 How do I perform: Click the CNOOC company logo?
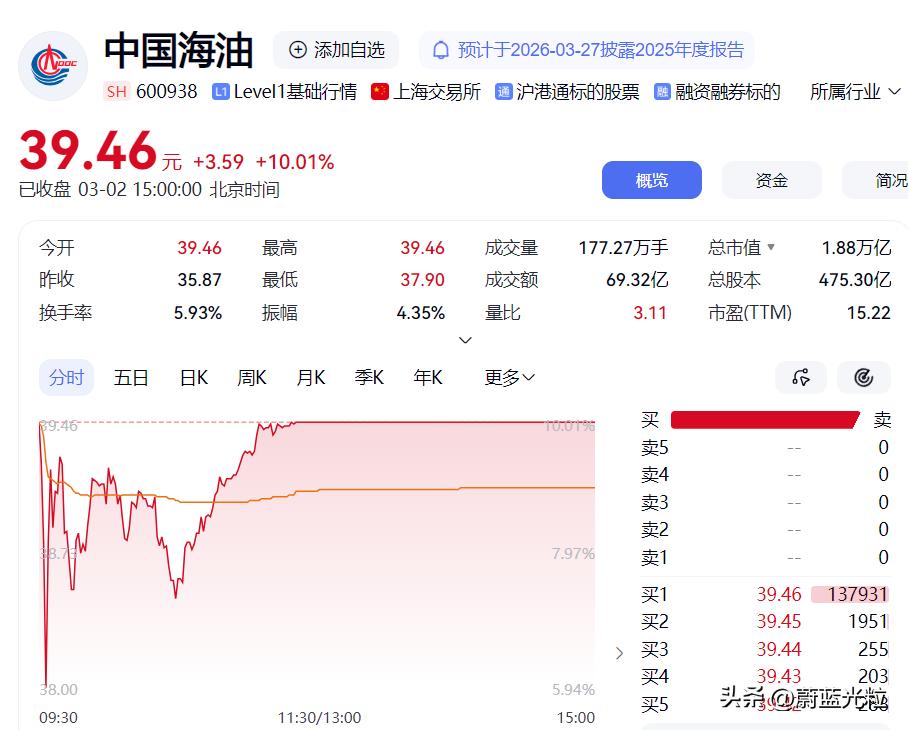click(53, 65)
